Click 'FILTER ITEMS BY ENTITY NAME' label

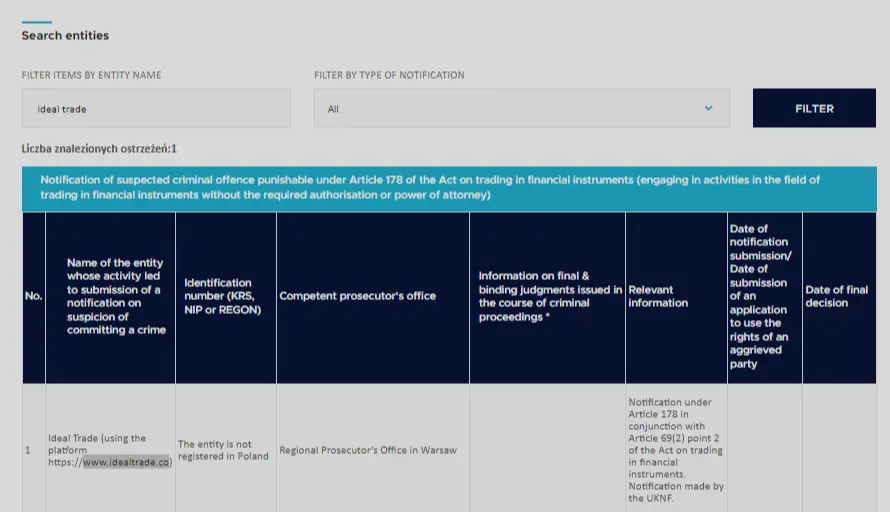point(91,75)
